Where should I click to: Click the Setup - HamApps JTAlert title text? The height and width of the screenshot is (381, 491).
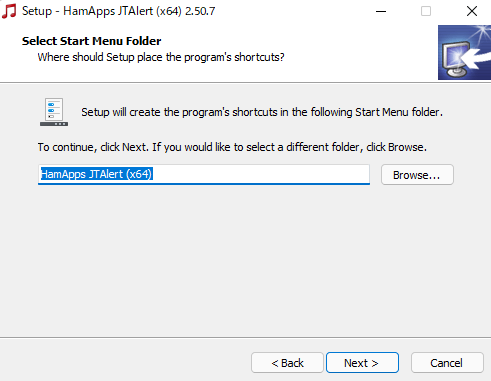coord(119,11)
